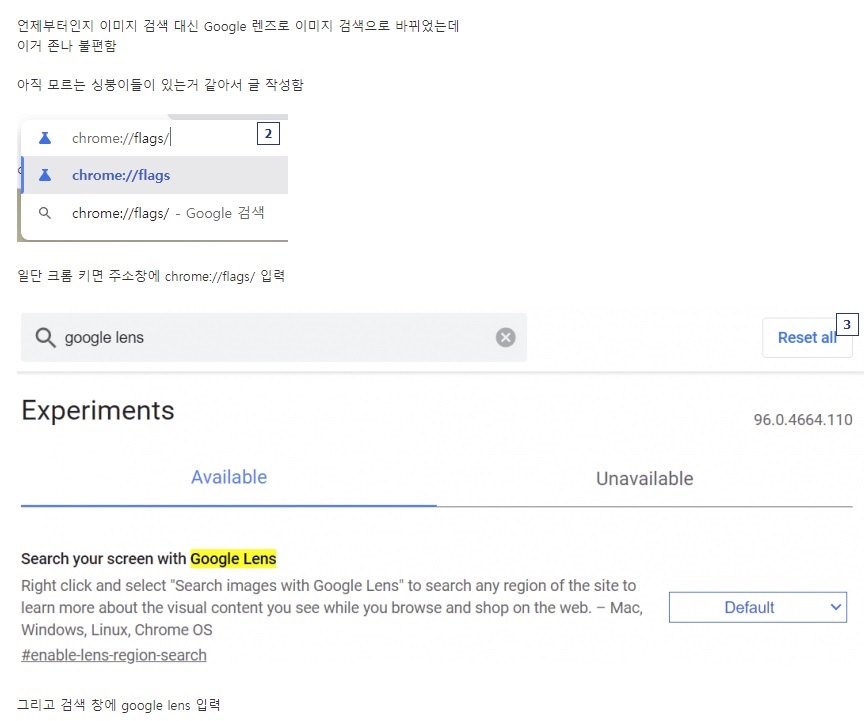Click the flask icon in the address bar

(x=45, y=138)
